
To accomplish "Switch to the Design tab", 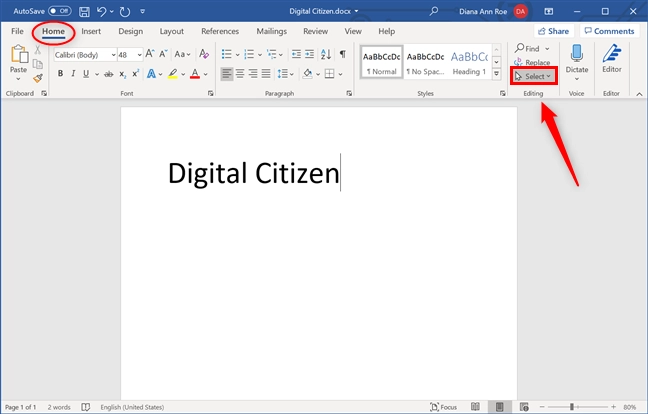I will (x=131, y=31).
